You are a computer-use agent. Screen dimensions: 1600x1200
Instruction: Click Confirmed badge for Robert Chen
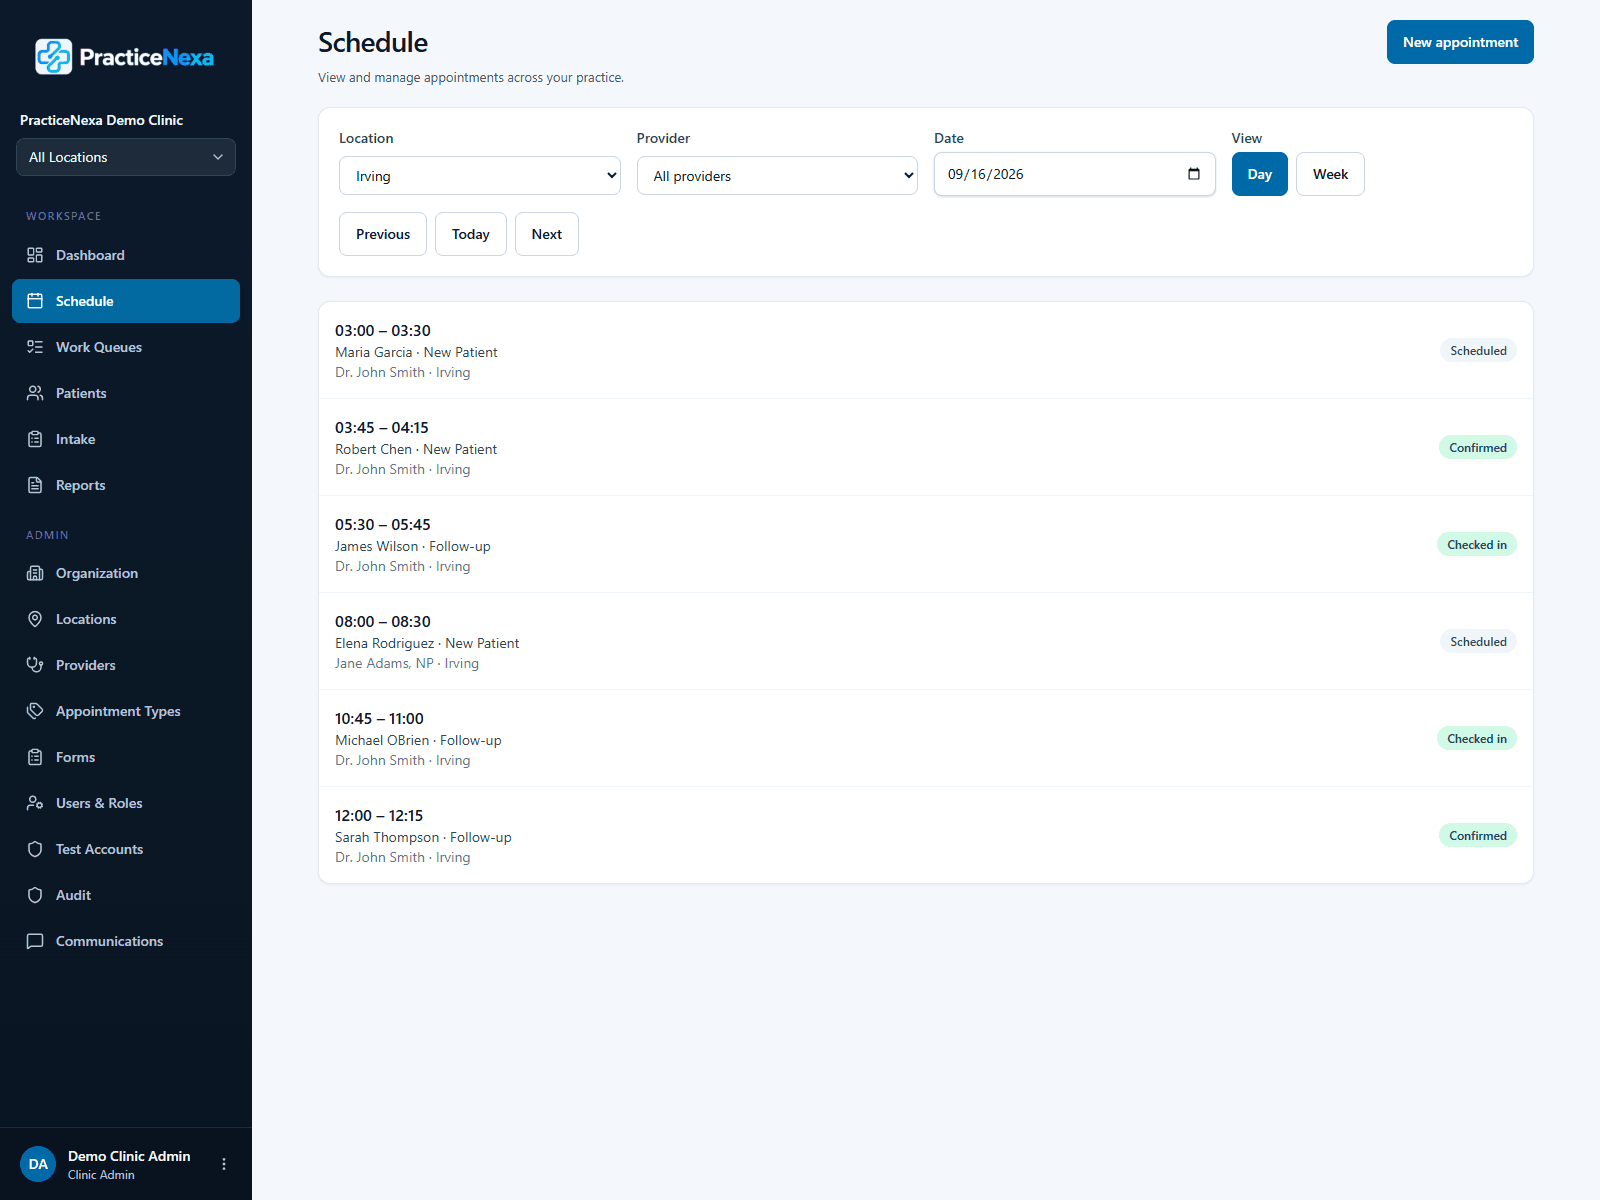pos(1478,448)
